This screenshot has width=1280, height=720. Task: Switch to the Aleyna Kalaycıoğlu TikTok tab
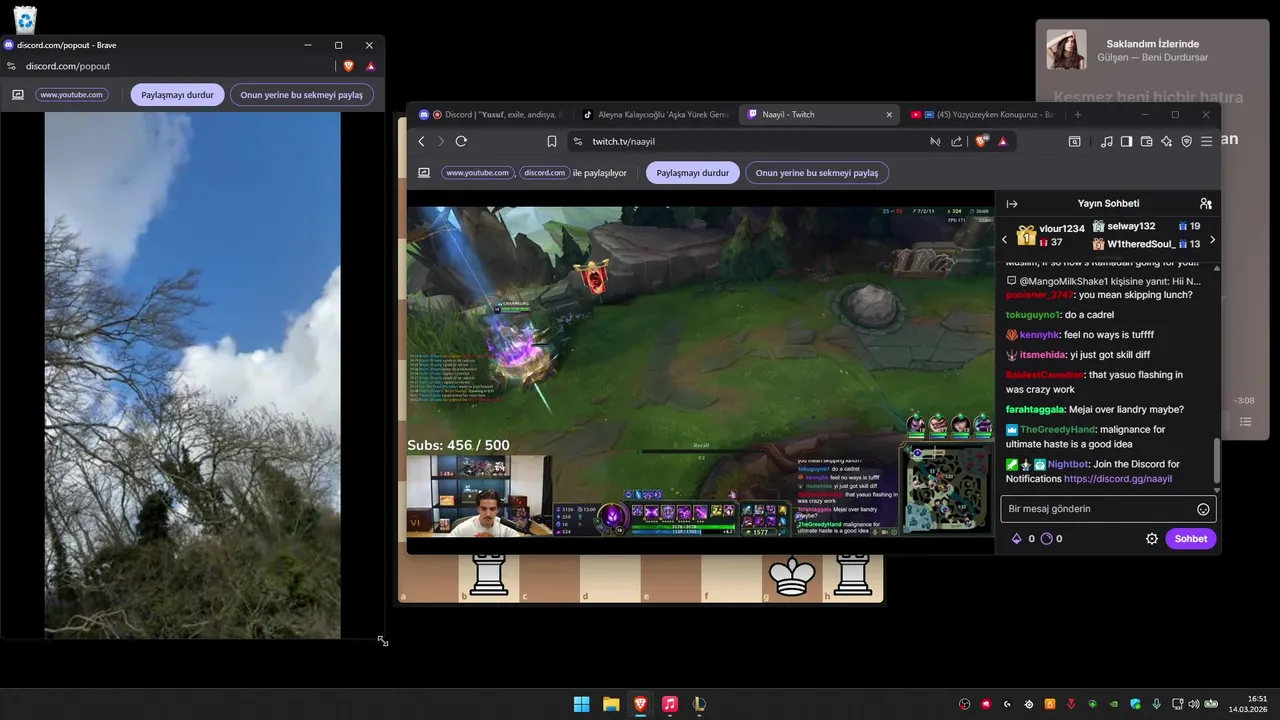pyautogui.click(x=656, y=114)
